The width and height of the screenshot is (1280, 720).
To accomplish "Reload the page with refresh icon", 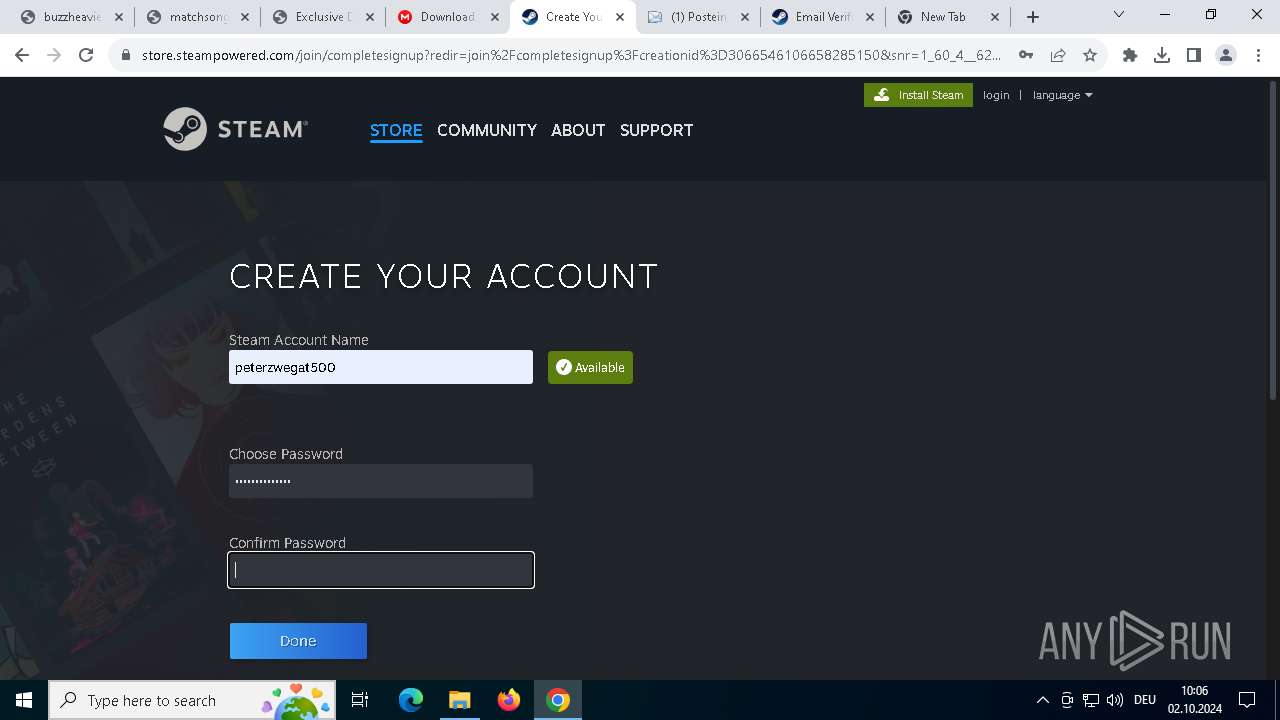I will [x=86, y=55].
